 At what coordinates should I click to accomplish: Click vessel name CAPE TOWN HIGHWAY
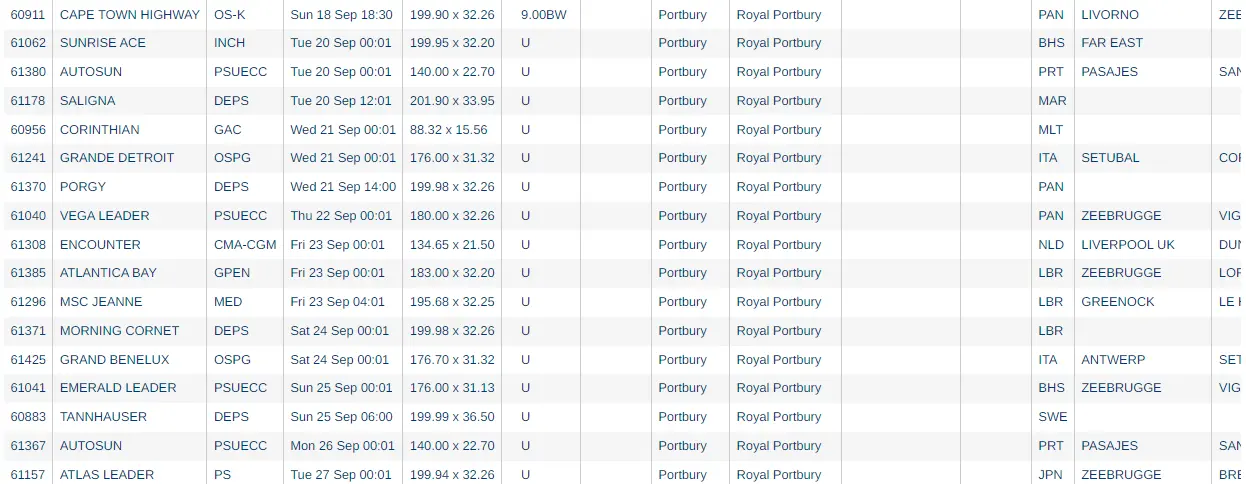coord(130,14)
